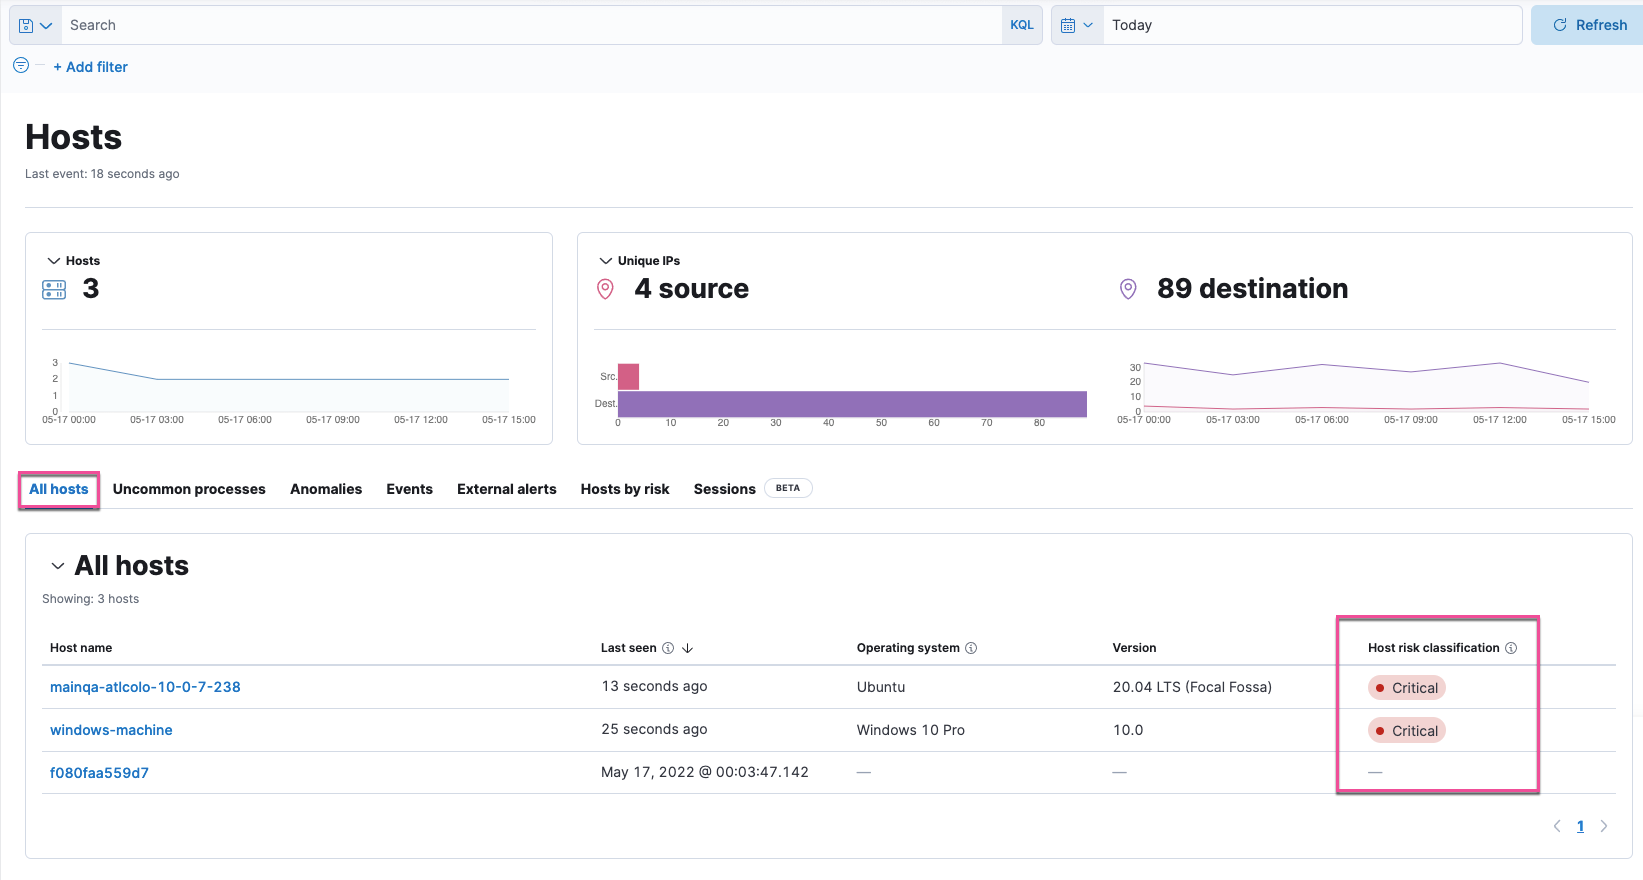
Task: Open host mainqa-atlcolo-10-0-7-238 details
Action: pos(145,687)
